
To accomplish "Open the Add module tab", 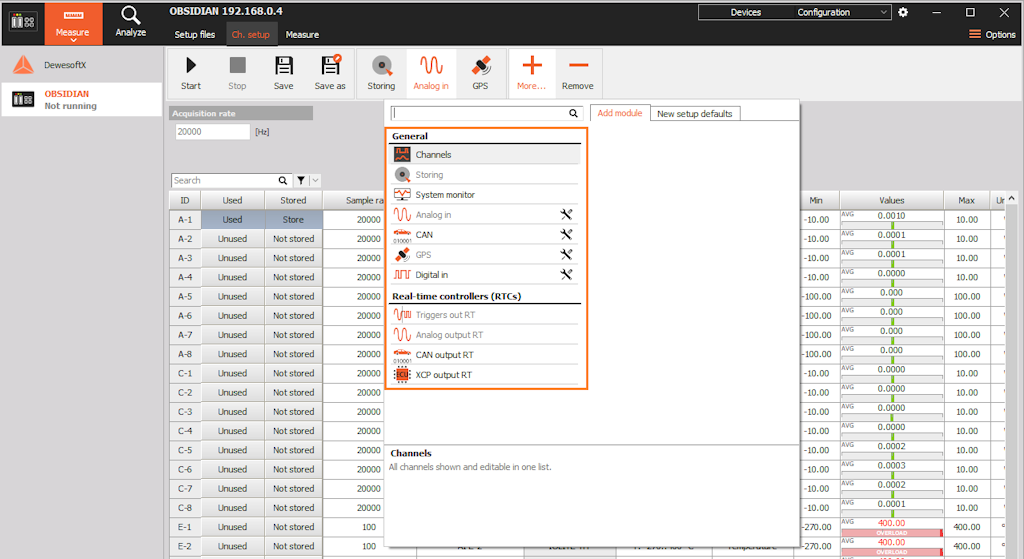I will [x=620, y=113].
